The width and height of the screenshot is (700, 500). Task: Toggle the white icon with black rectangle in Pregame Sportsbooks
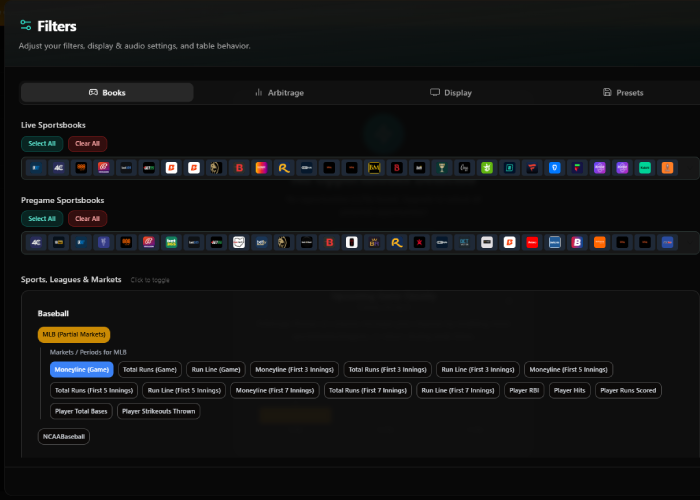click(351, 242)
